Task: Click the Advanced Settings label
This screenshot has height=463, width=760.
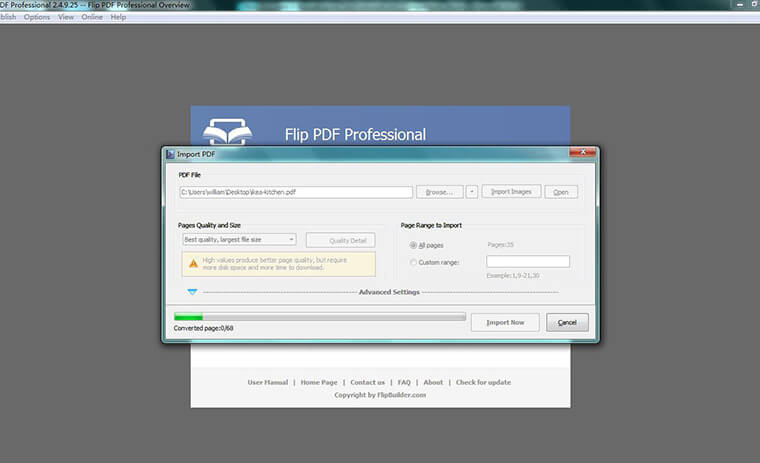Action: click(x=389, y=292)
